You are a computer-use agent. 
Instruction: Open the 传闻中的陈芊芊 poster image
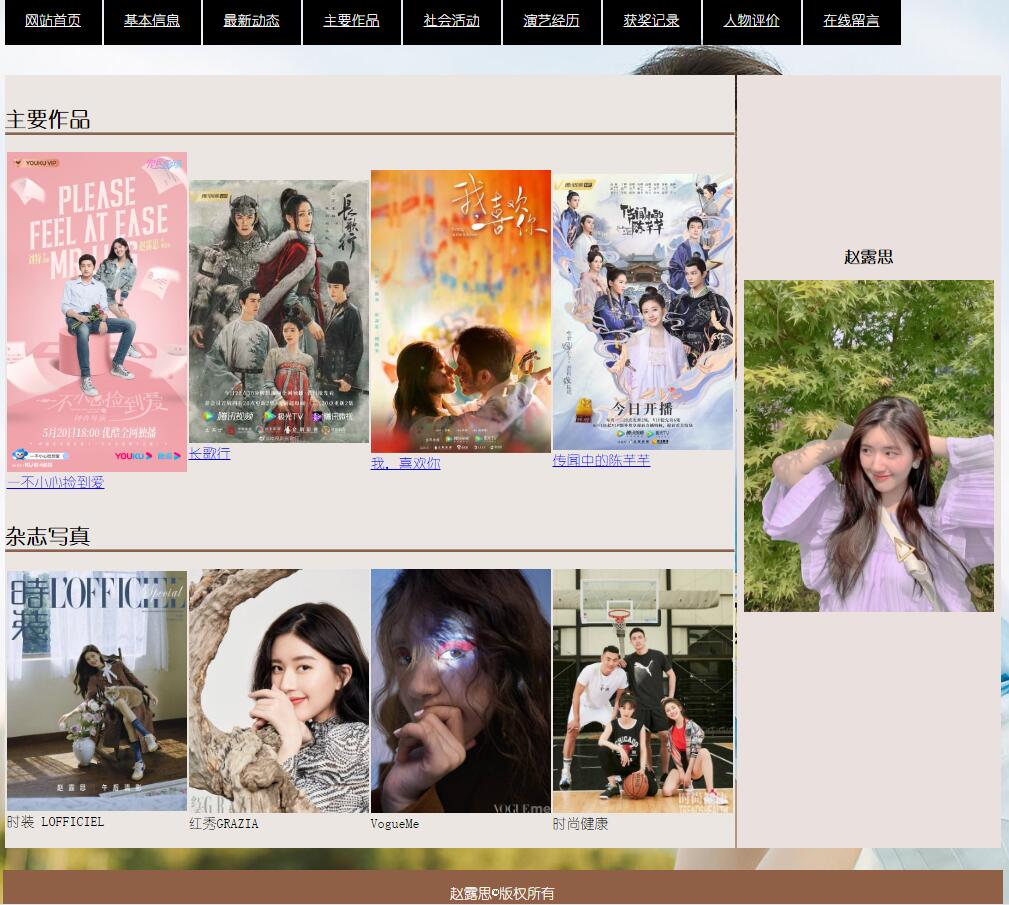(643, 312)
